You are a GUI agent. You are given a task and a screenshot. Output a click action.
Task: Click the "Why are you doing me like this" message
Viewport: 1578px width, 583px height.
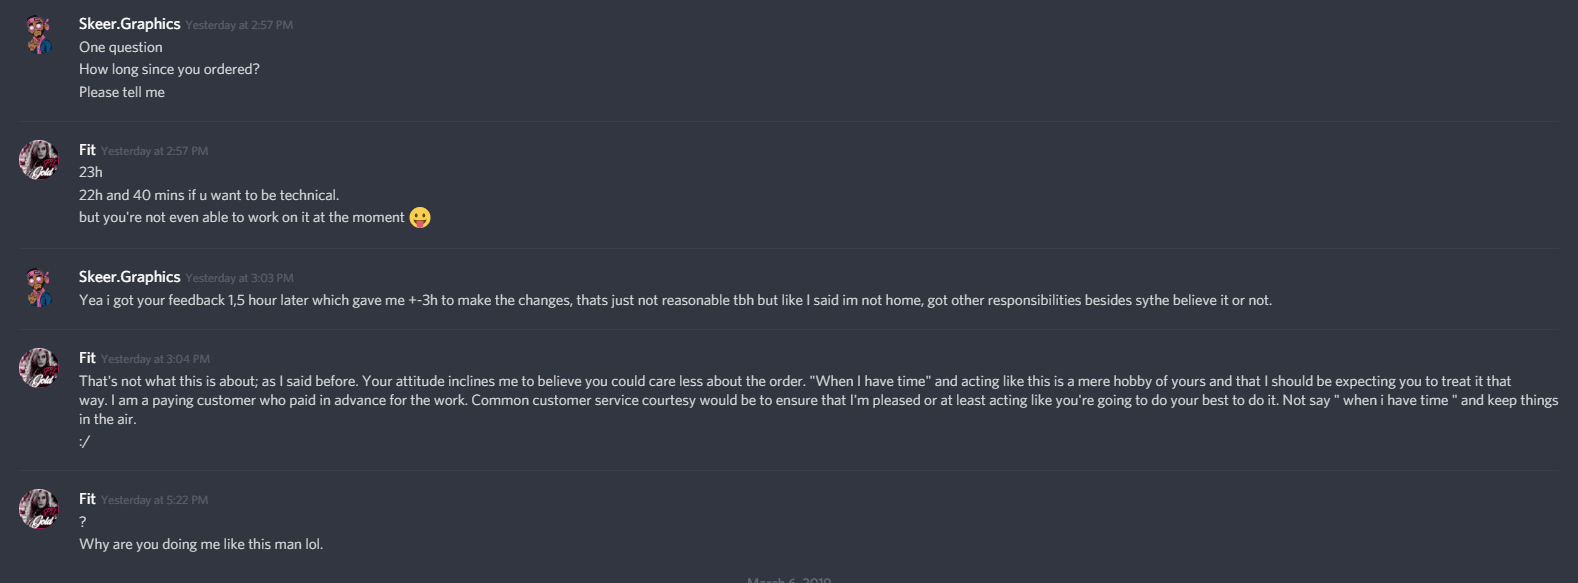[201, 544]
